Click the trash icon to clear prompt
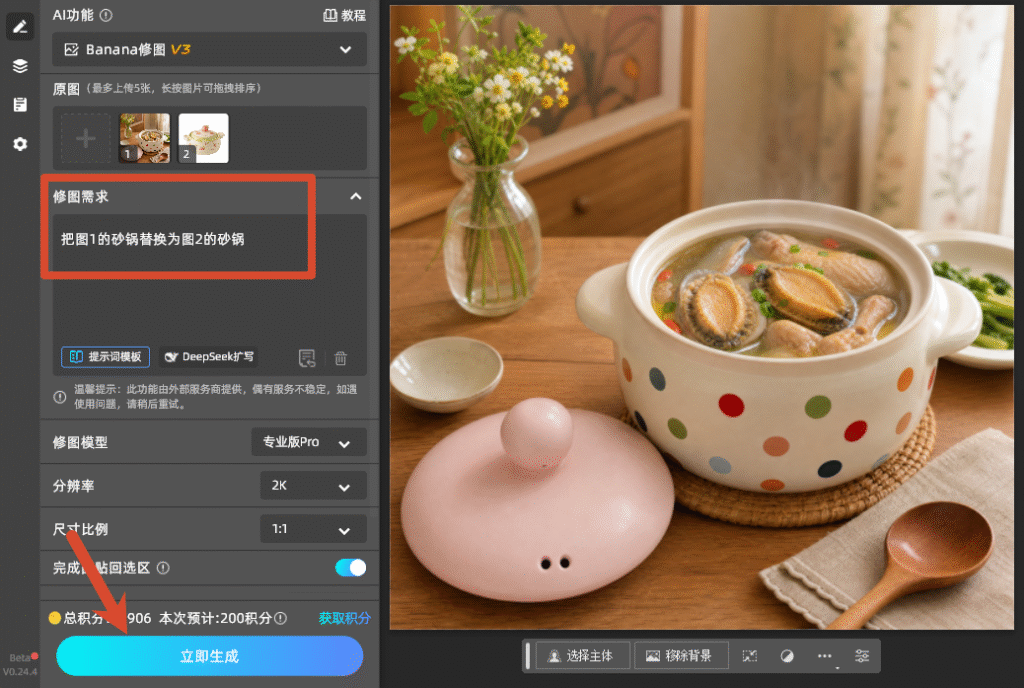1024x688 pixels. click(340, 358)
